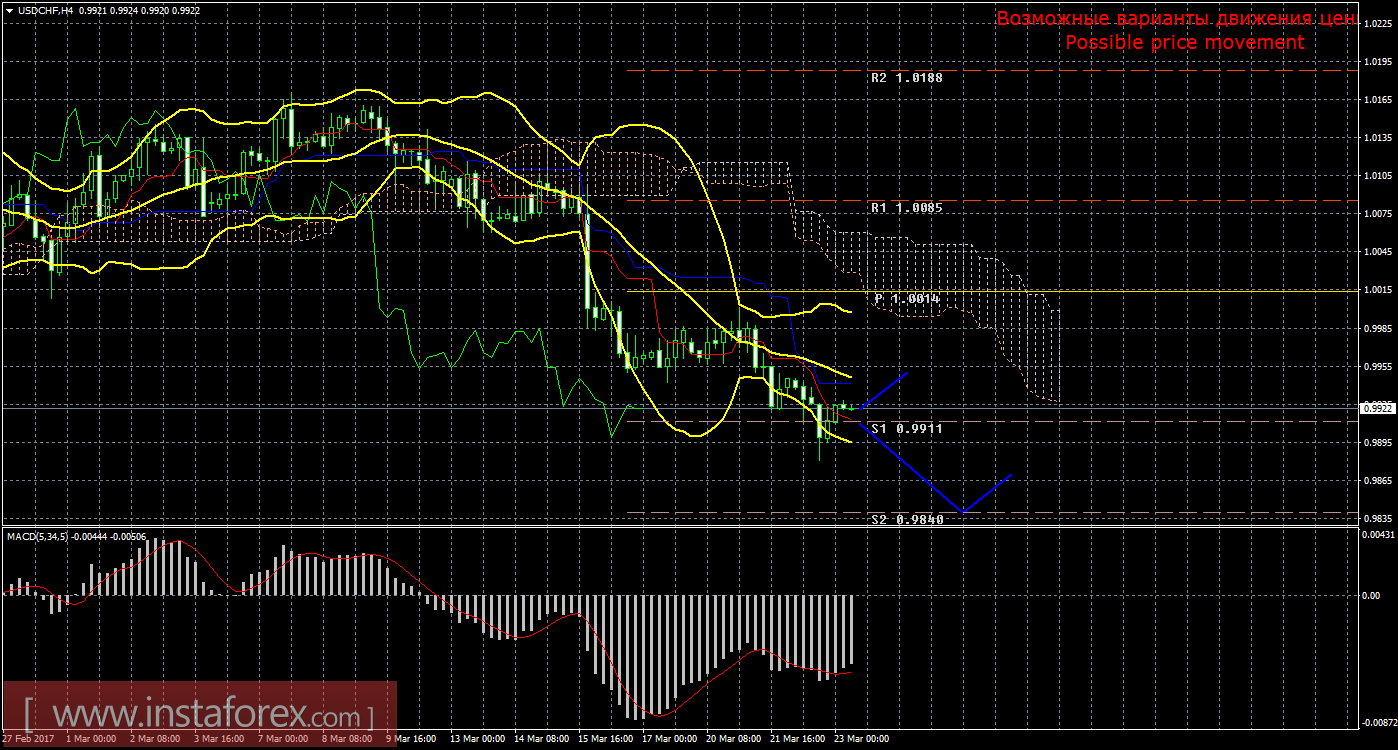The width and height of the screenshot is (1398, 750).
Task: Click the S2 0.9840 support label
Action: (906, 519)
